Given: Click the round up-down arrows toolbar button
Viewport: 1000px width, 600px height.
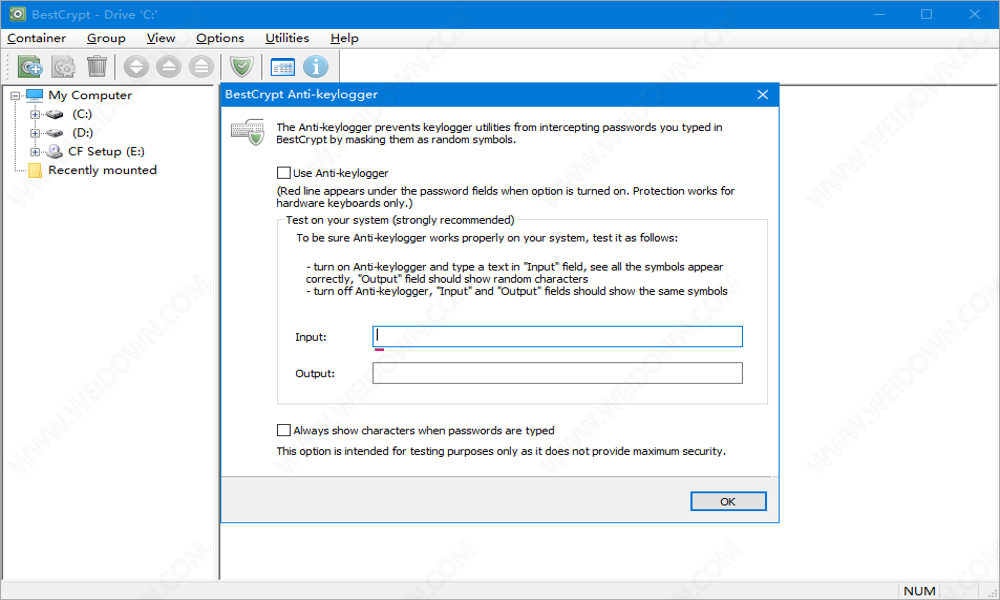Looking at the screenshot, I should tap(136, 66).
